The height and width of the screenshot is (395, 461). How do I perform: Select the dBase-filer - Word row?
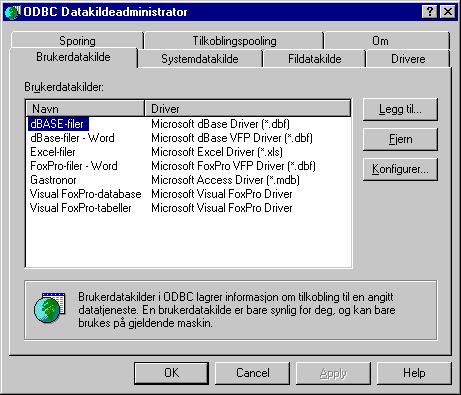click(x=72, y=138)
